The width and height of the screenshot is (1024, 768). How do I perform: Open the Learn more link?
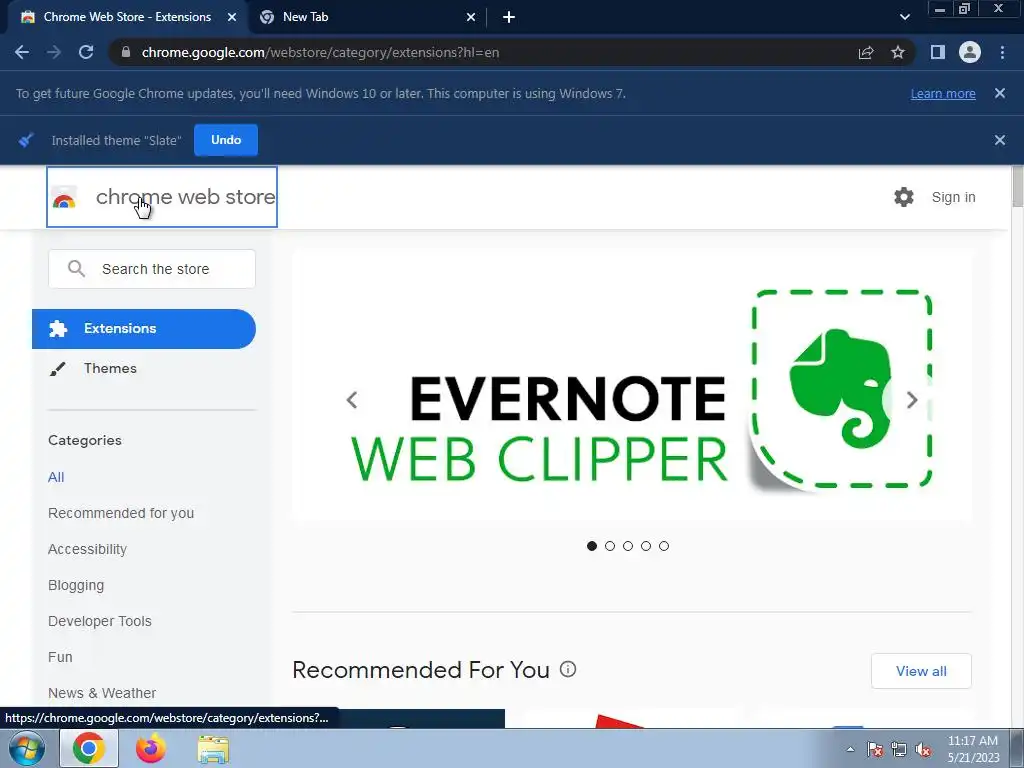943,93
